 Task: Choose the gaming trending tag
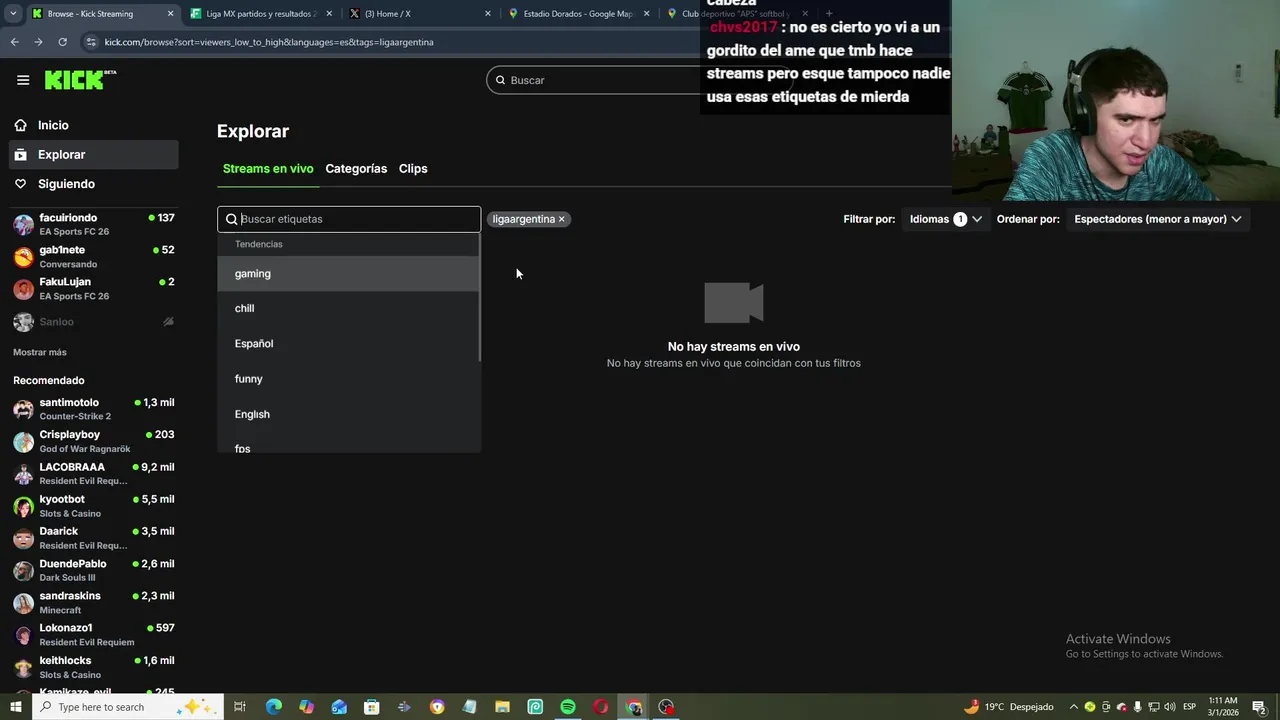[x=349, y=274]
